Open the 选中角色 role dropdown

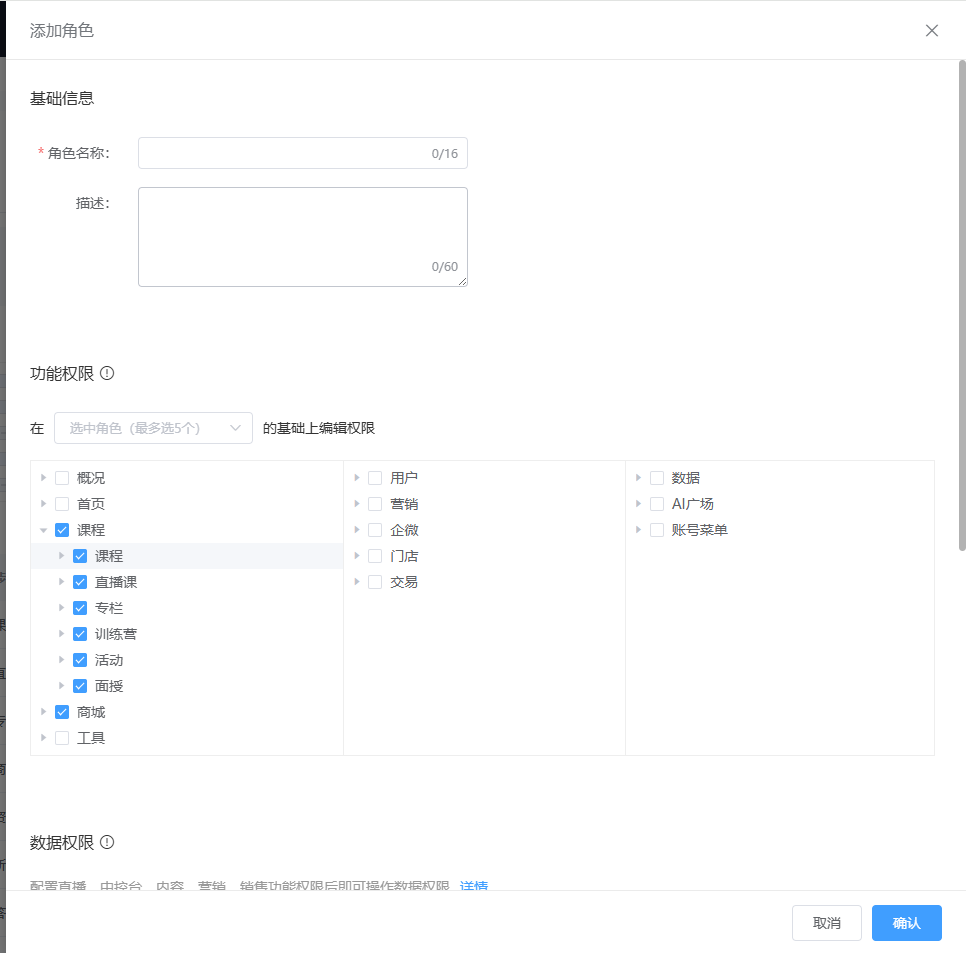152,427
